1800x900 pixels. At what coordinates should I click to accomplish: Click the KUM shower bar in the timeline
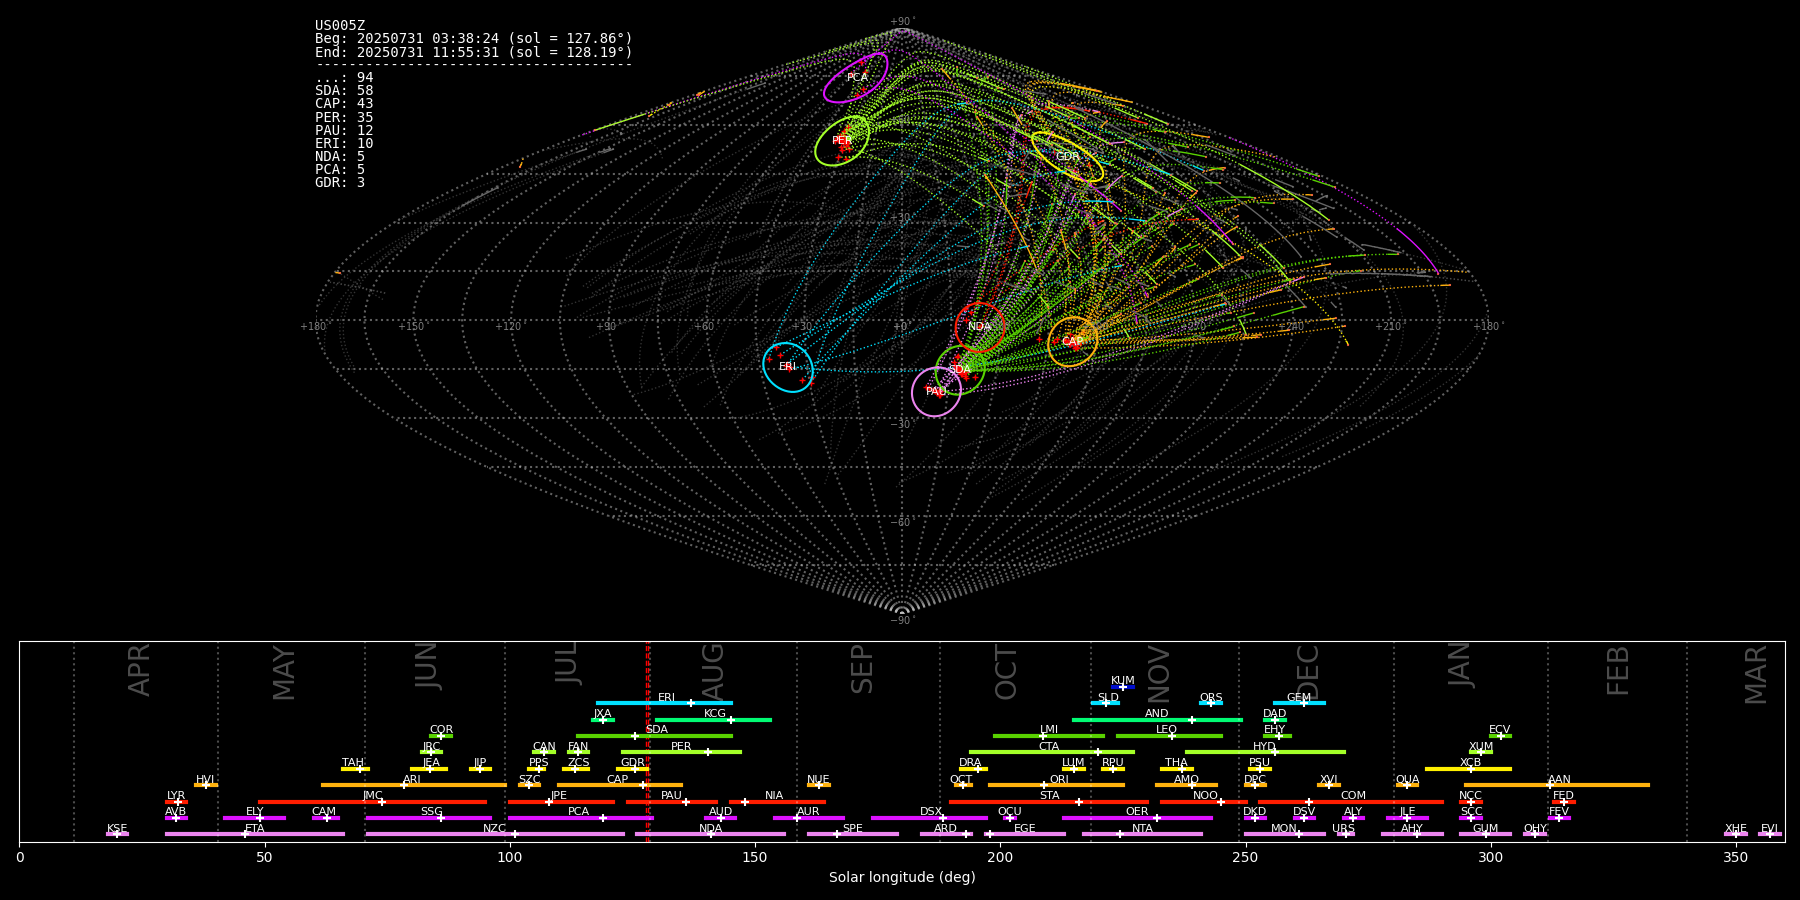pyautogui.click(x=1123, y=687)
